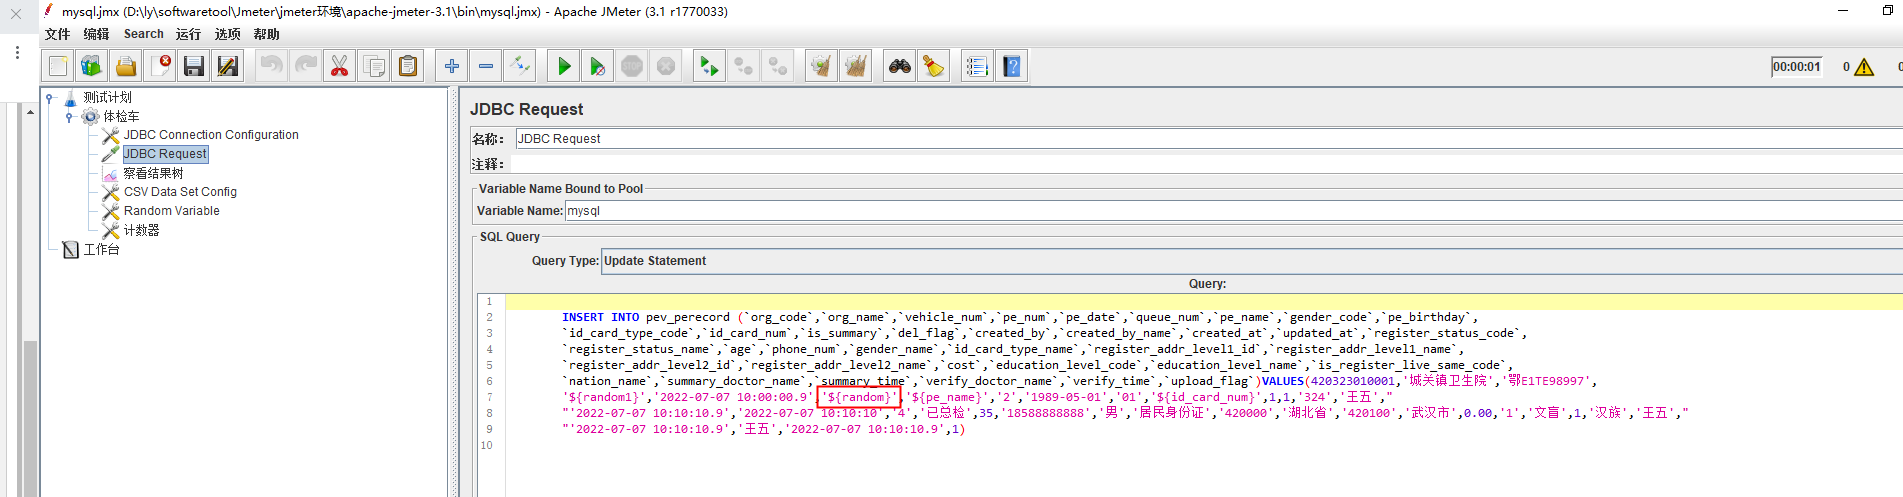Clear all results with double broom icon
1903x497 pixels.
tap(856, 66)
